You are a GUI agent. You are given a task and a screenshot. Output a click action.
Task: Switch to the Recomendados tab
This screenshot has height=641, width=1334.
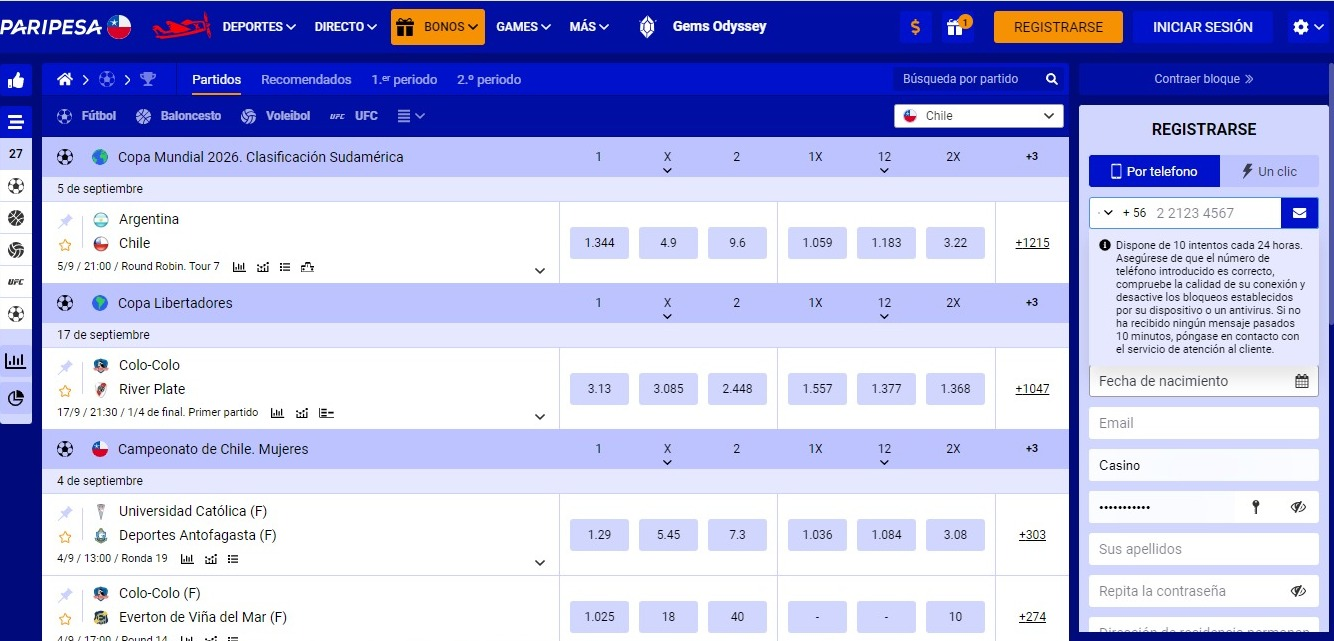tap(306, 79)
